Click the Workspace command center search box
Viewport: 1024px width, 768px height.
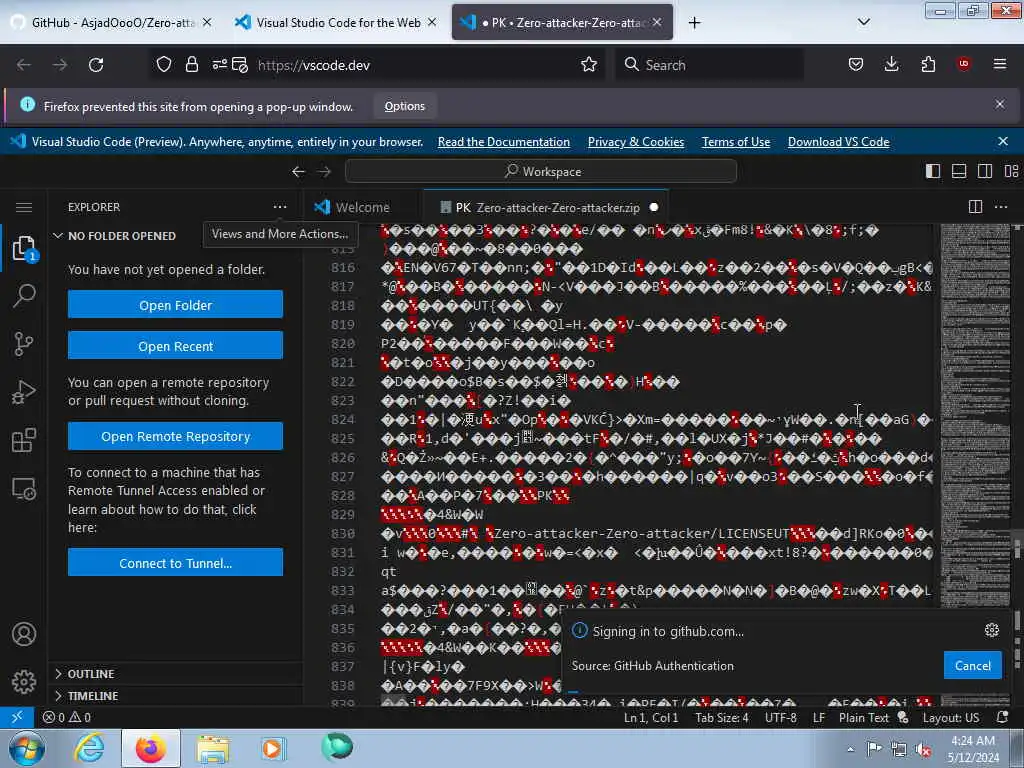click(x=541, y=171)
